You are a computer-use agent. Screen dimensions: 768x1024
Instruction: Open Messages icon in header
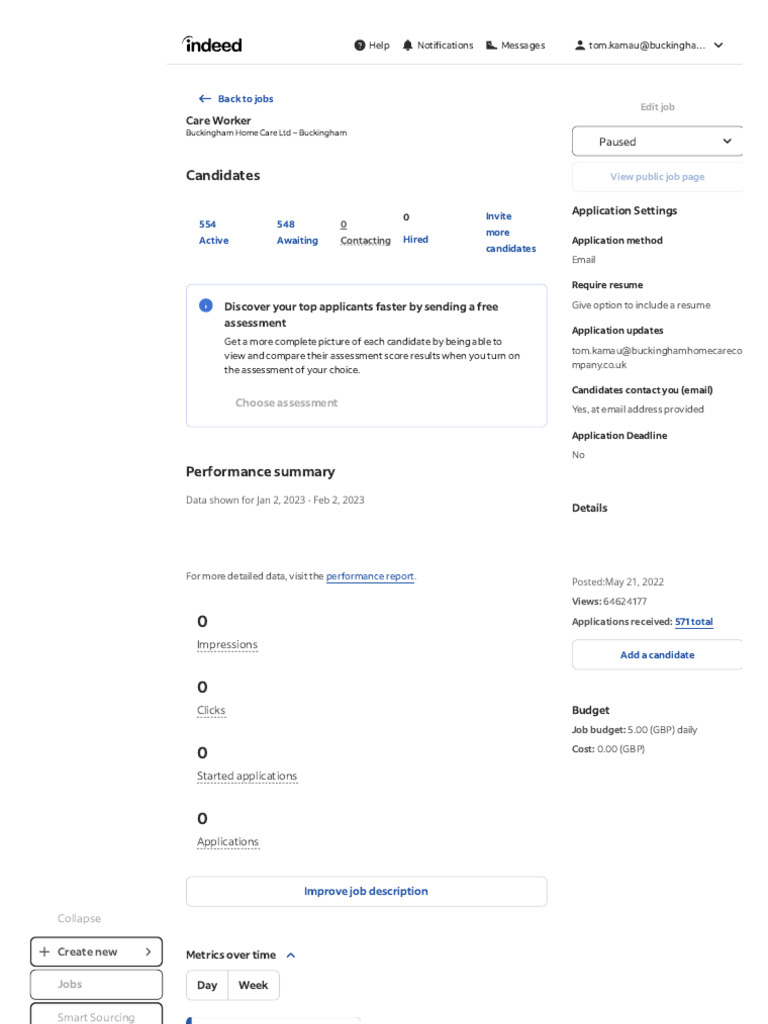[x=491, y=45]
